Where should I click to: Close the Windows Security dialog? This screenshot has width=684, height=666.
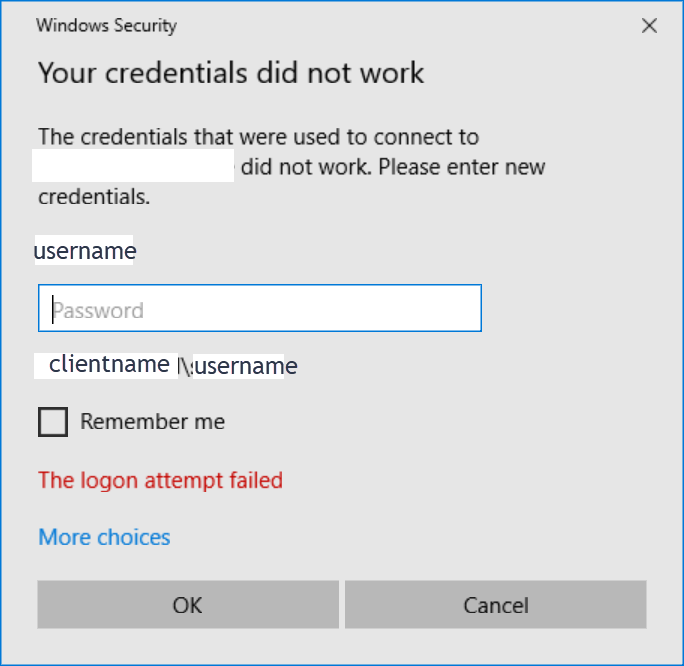(x=649, y=26)
